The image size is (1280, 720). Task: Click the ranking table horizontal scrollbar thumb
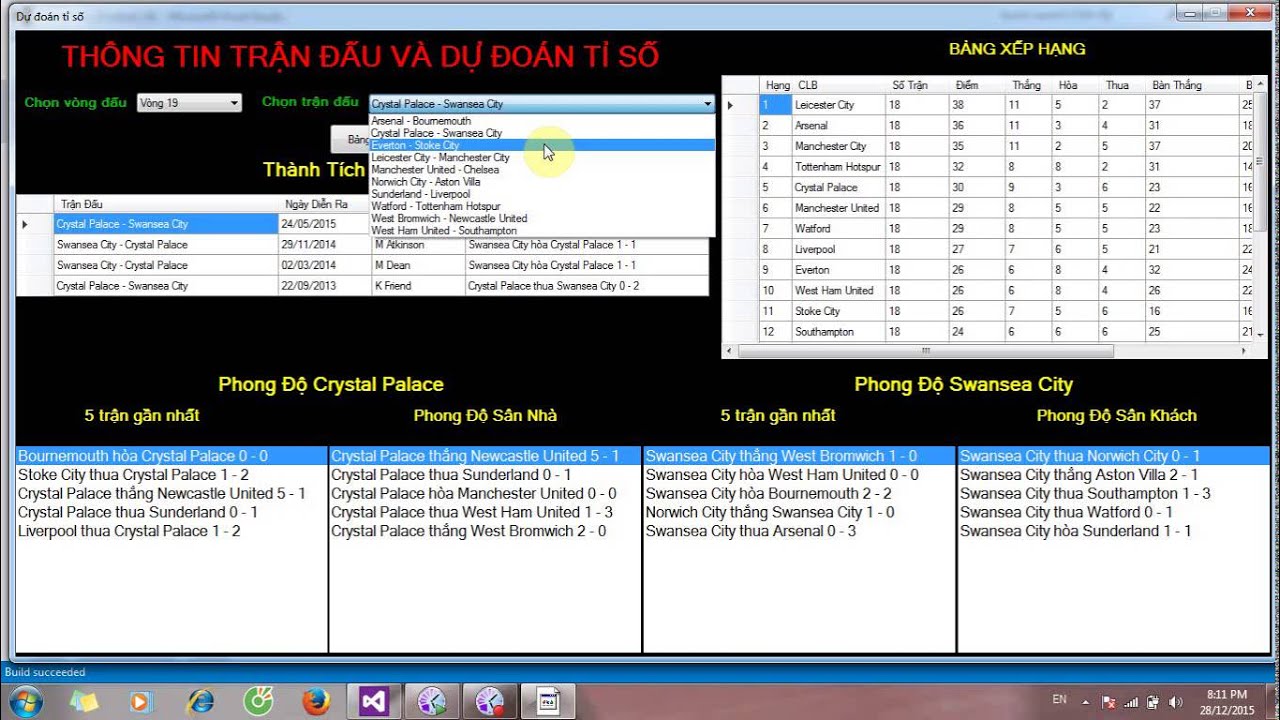925,351
